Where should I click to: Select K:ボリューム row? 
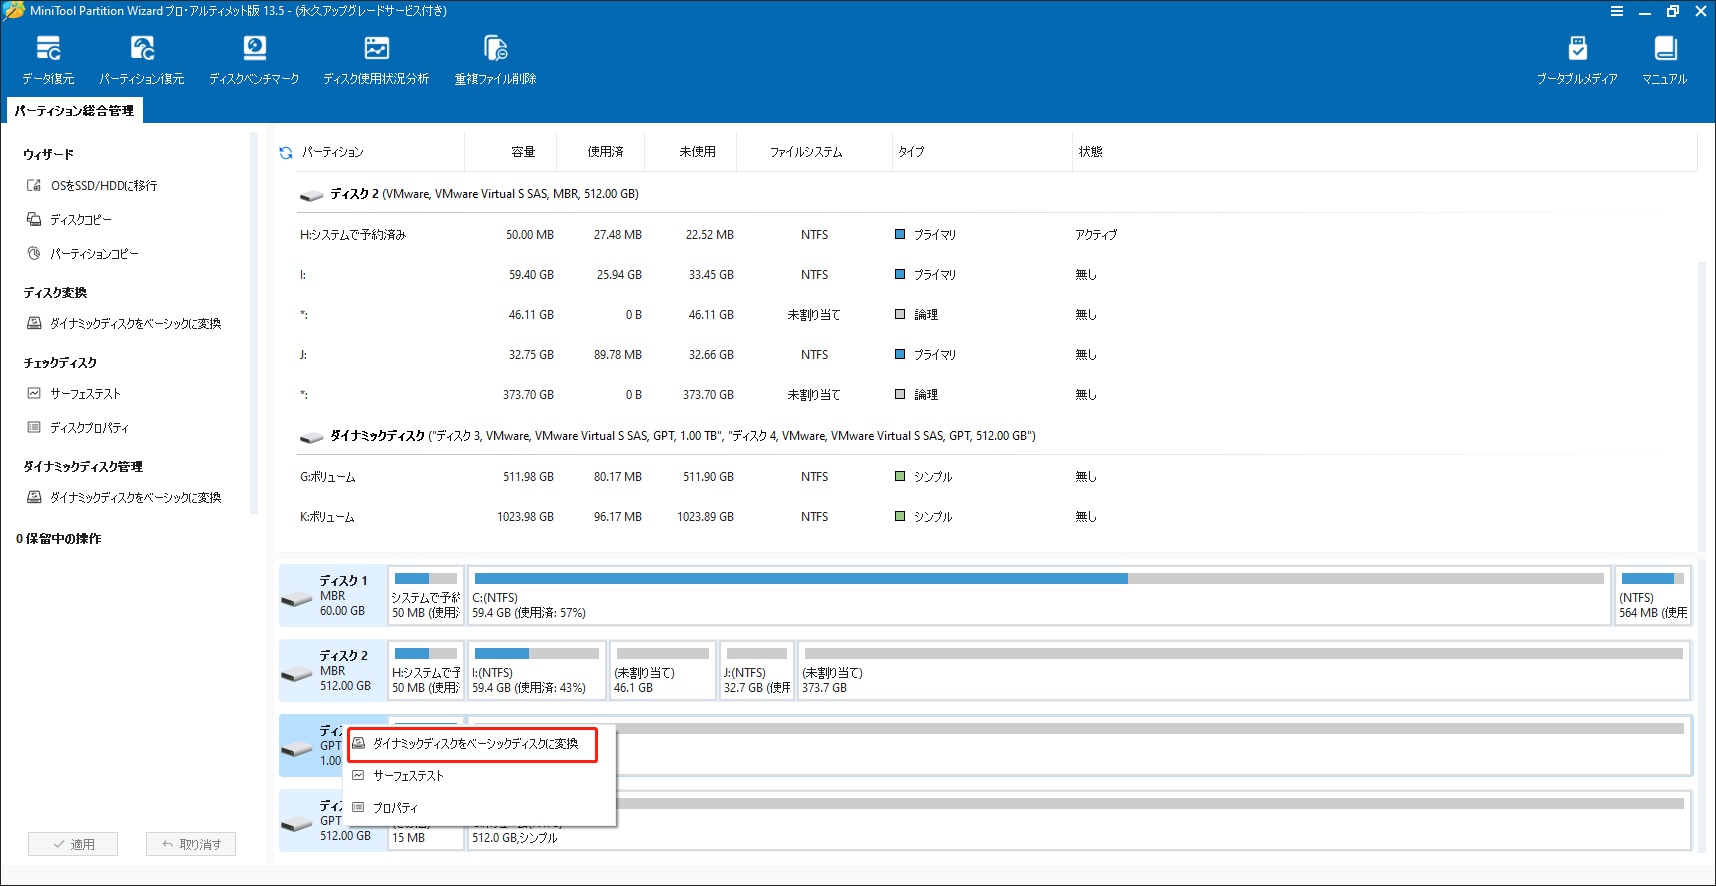(x=996, y=517)
